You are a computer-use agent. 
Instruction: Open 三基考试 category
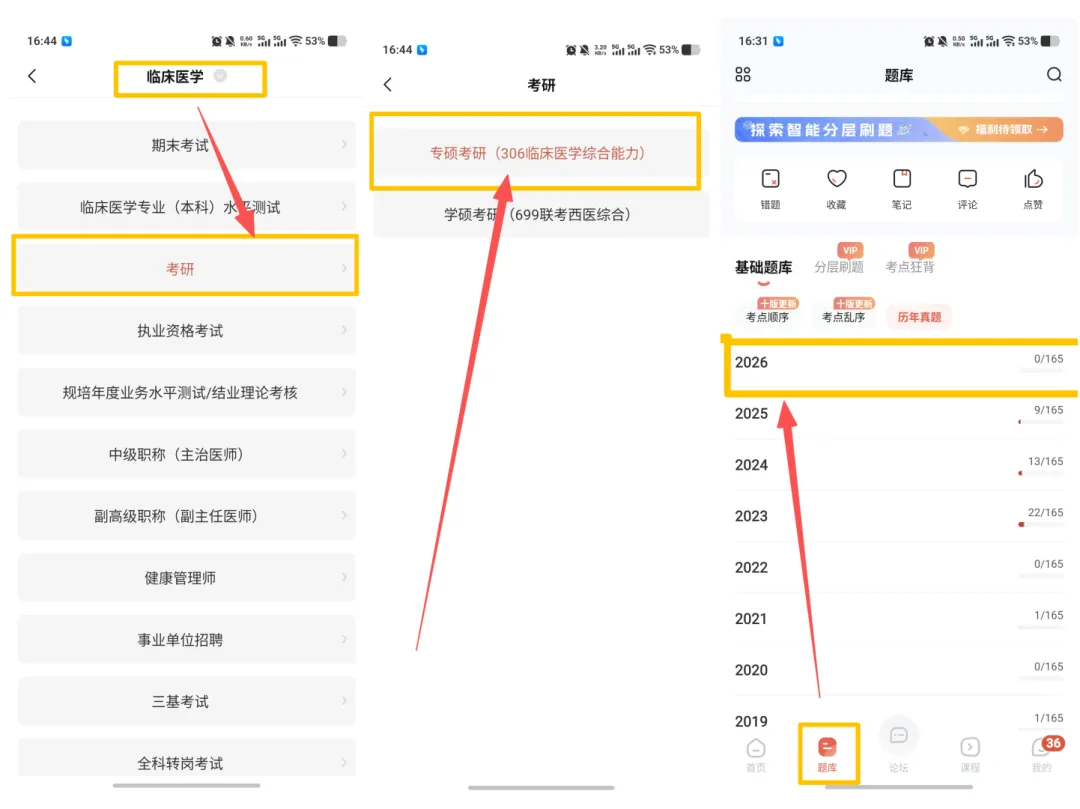tap(187, 701)
